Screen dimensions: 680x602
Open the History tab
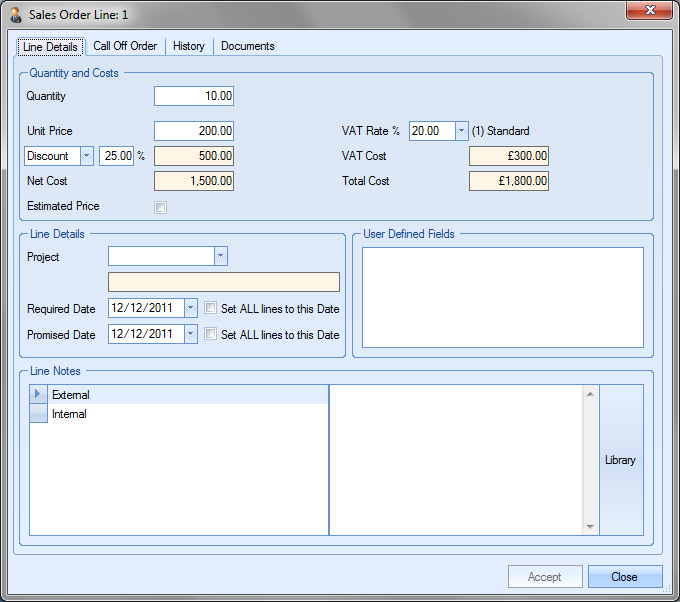tap(188, 46)
